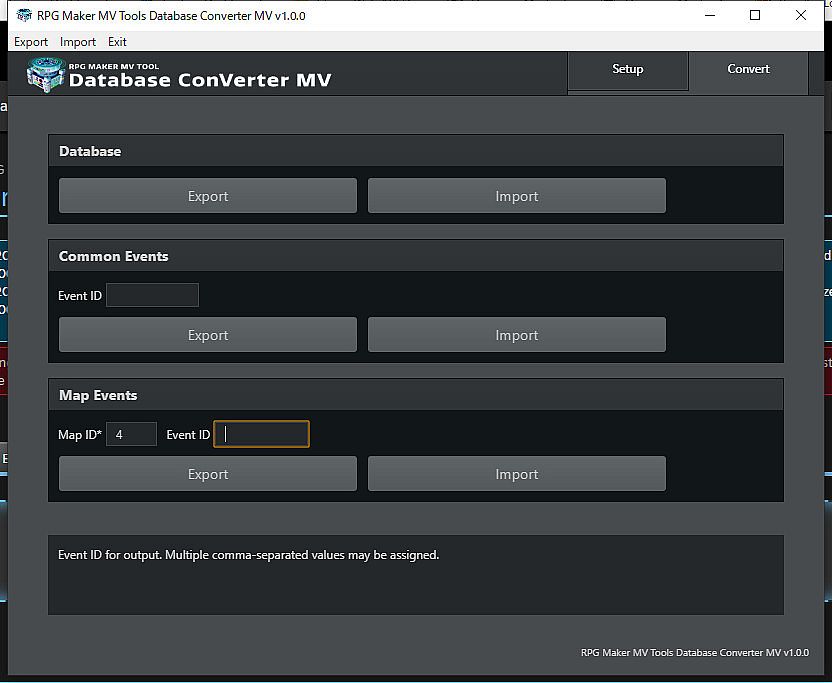The width and height of the screenshot is (832, 683).
Task: Focus the Common Events Event ID field
Action: click(x=152, y=295)
